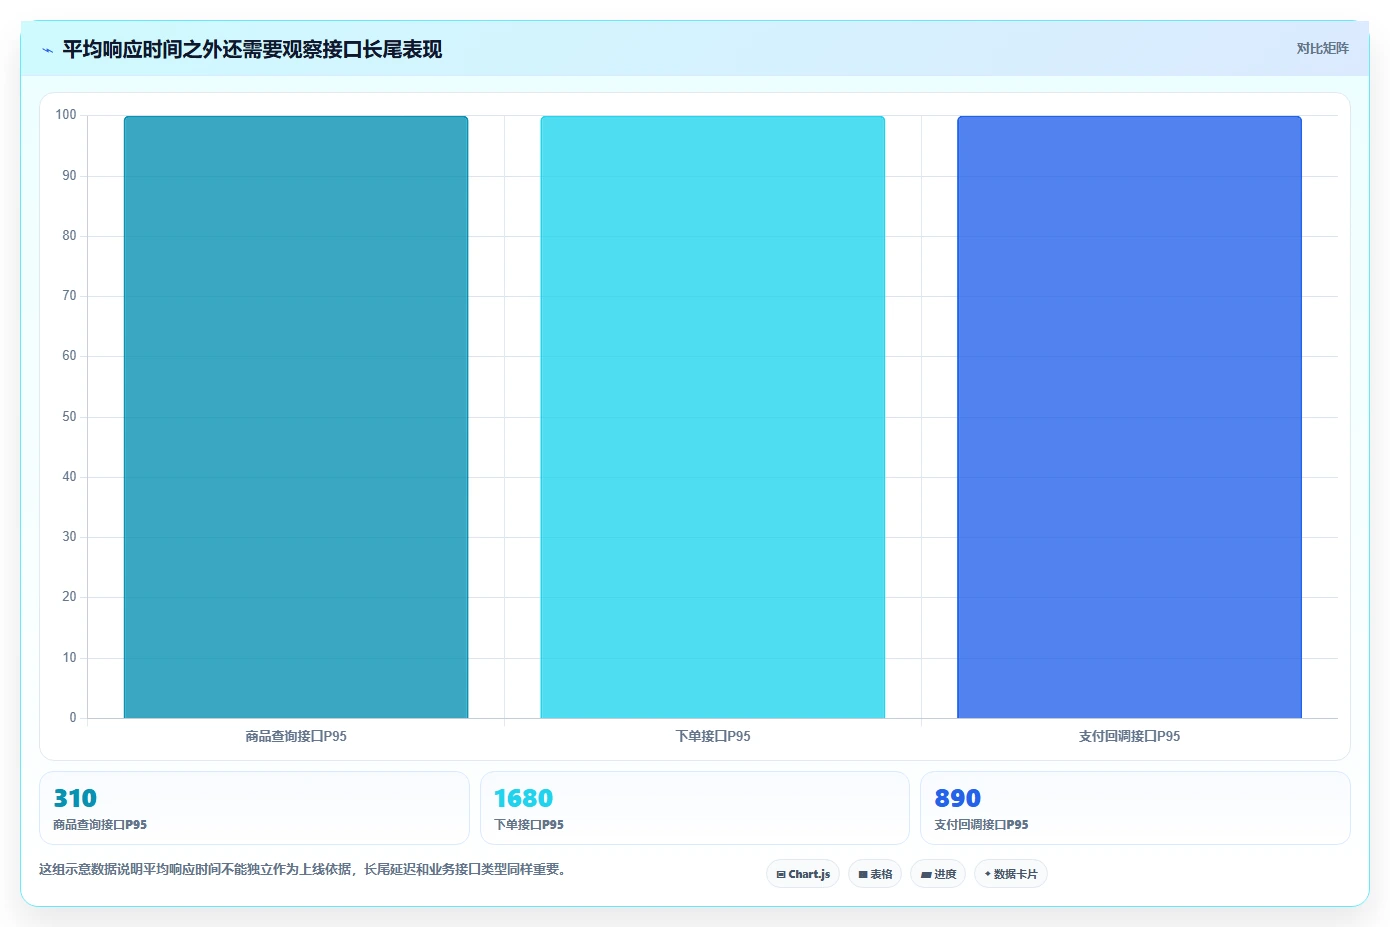Click the lightning icon beside the header title
The height and width of the screenshot is (927, 1390).
(x=47, y=50)
